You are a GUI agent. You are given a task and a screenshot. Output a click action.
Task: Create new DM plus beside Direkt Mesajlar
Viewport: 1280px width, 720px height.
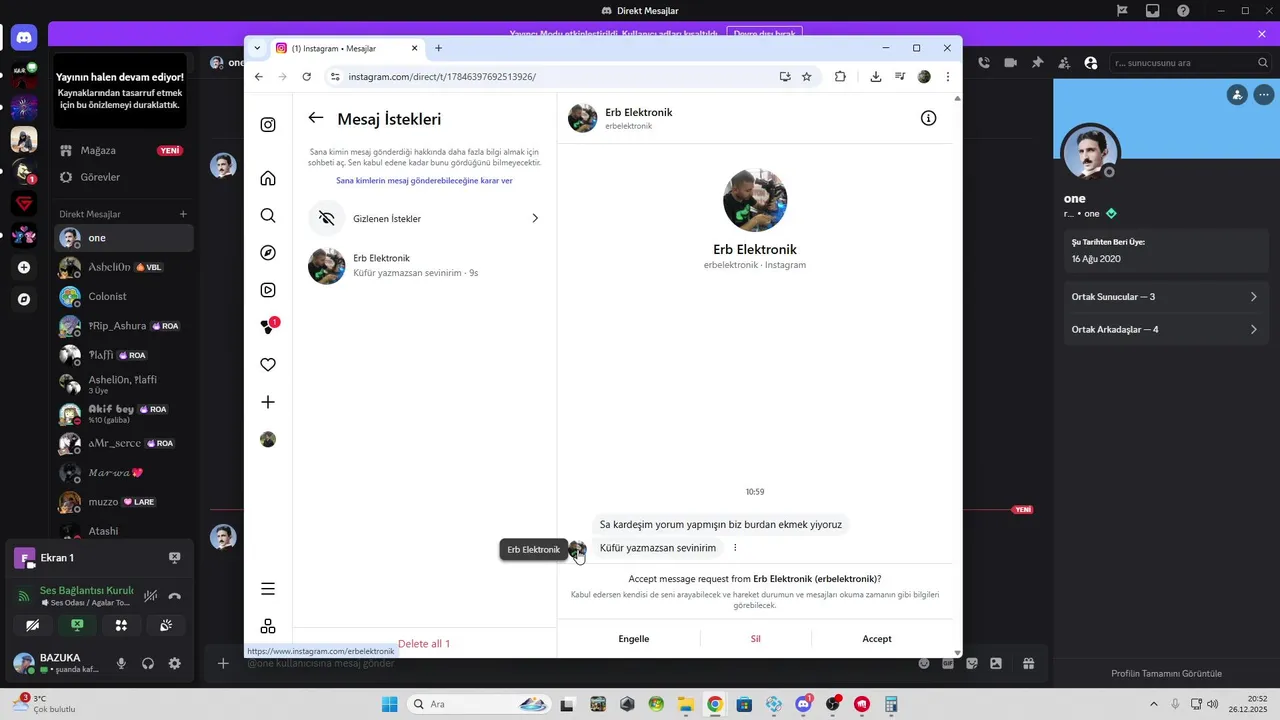pyautogui.click(x=183, y=214)
